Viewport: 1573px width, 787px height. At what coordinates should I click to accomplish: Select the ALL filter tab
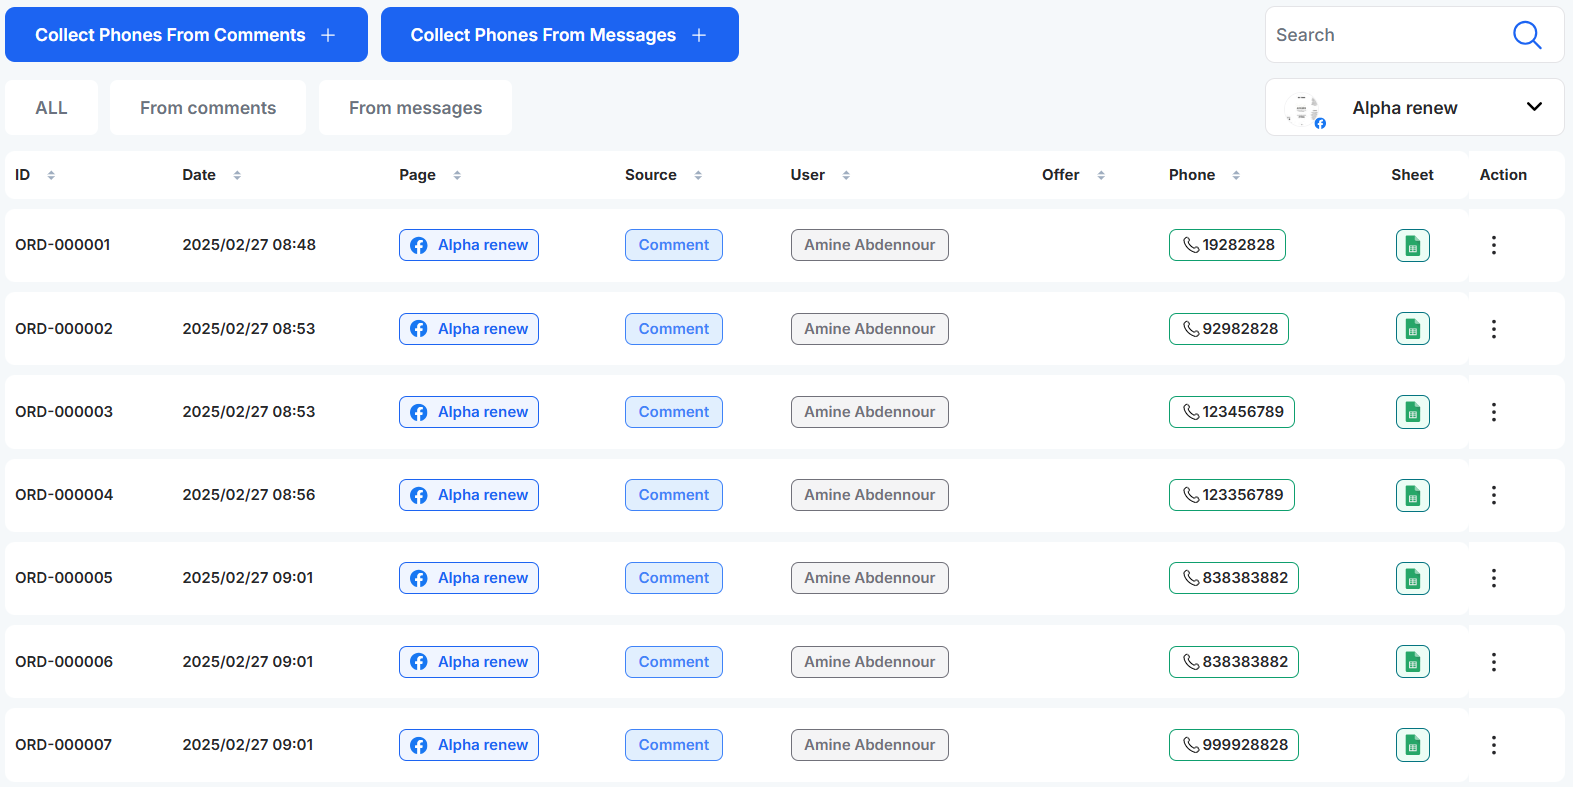pyautogui.click(x=51, y=108)
